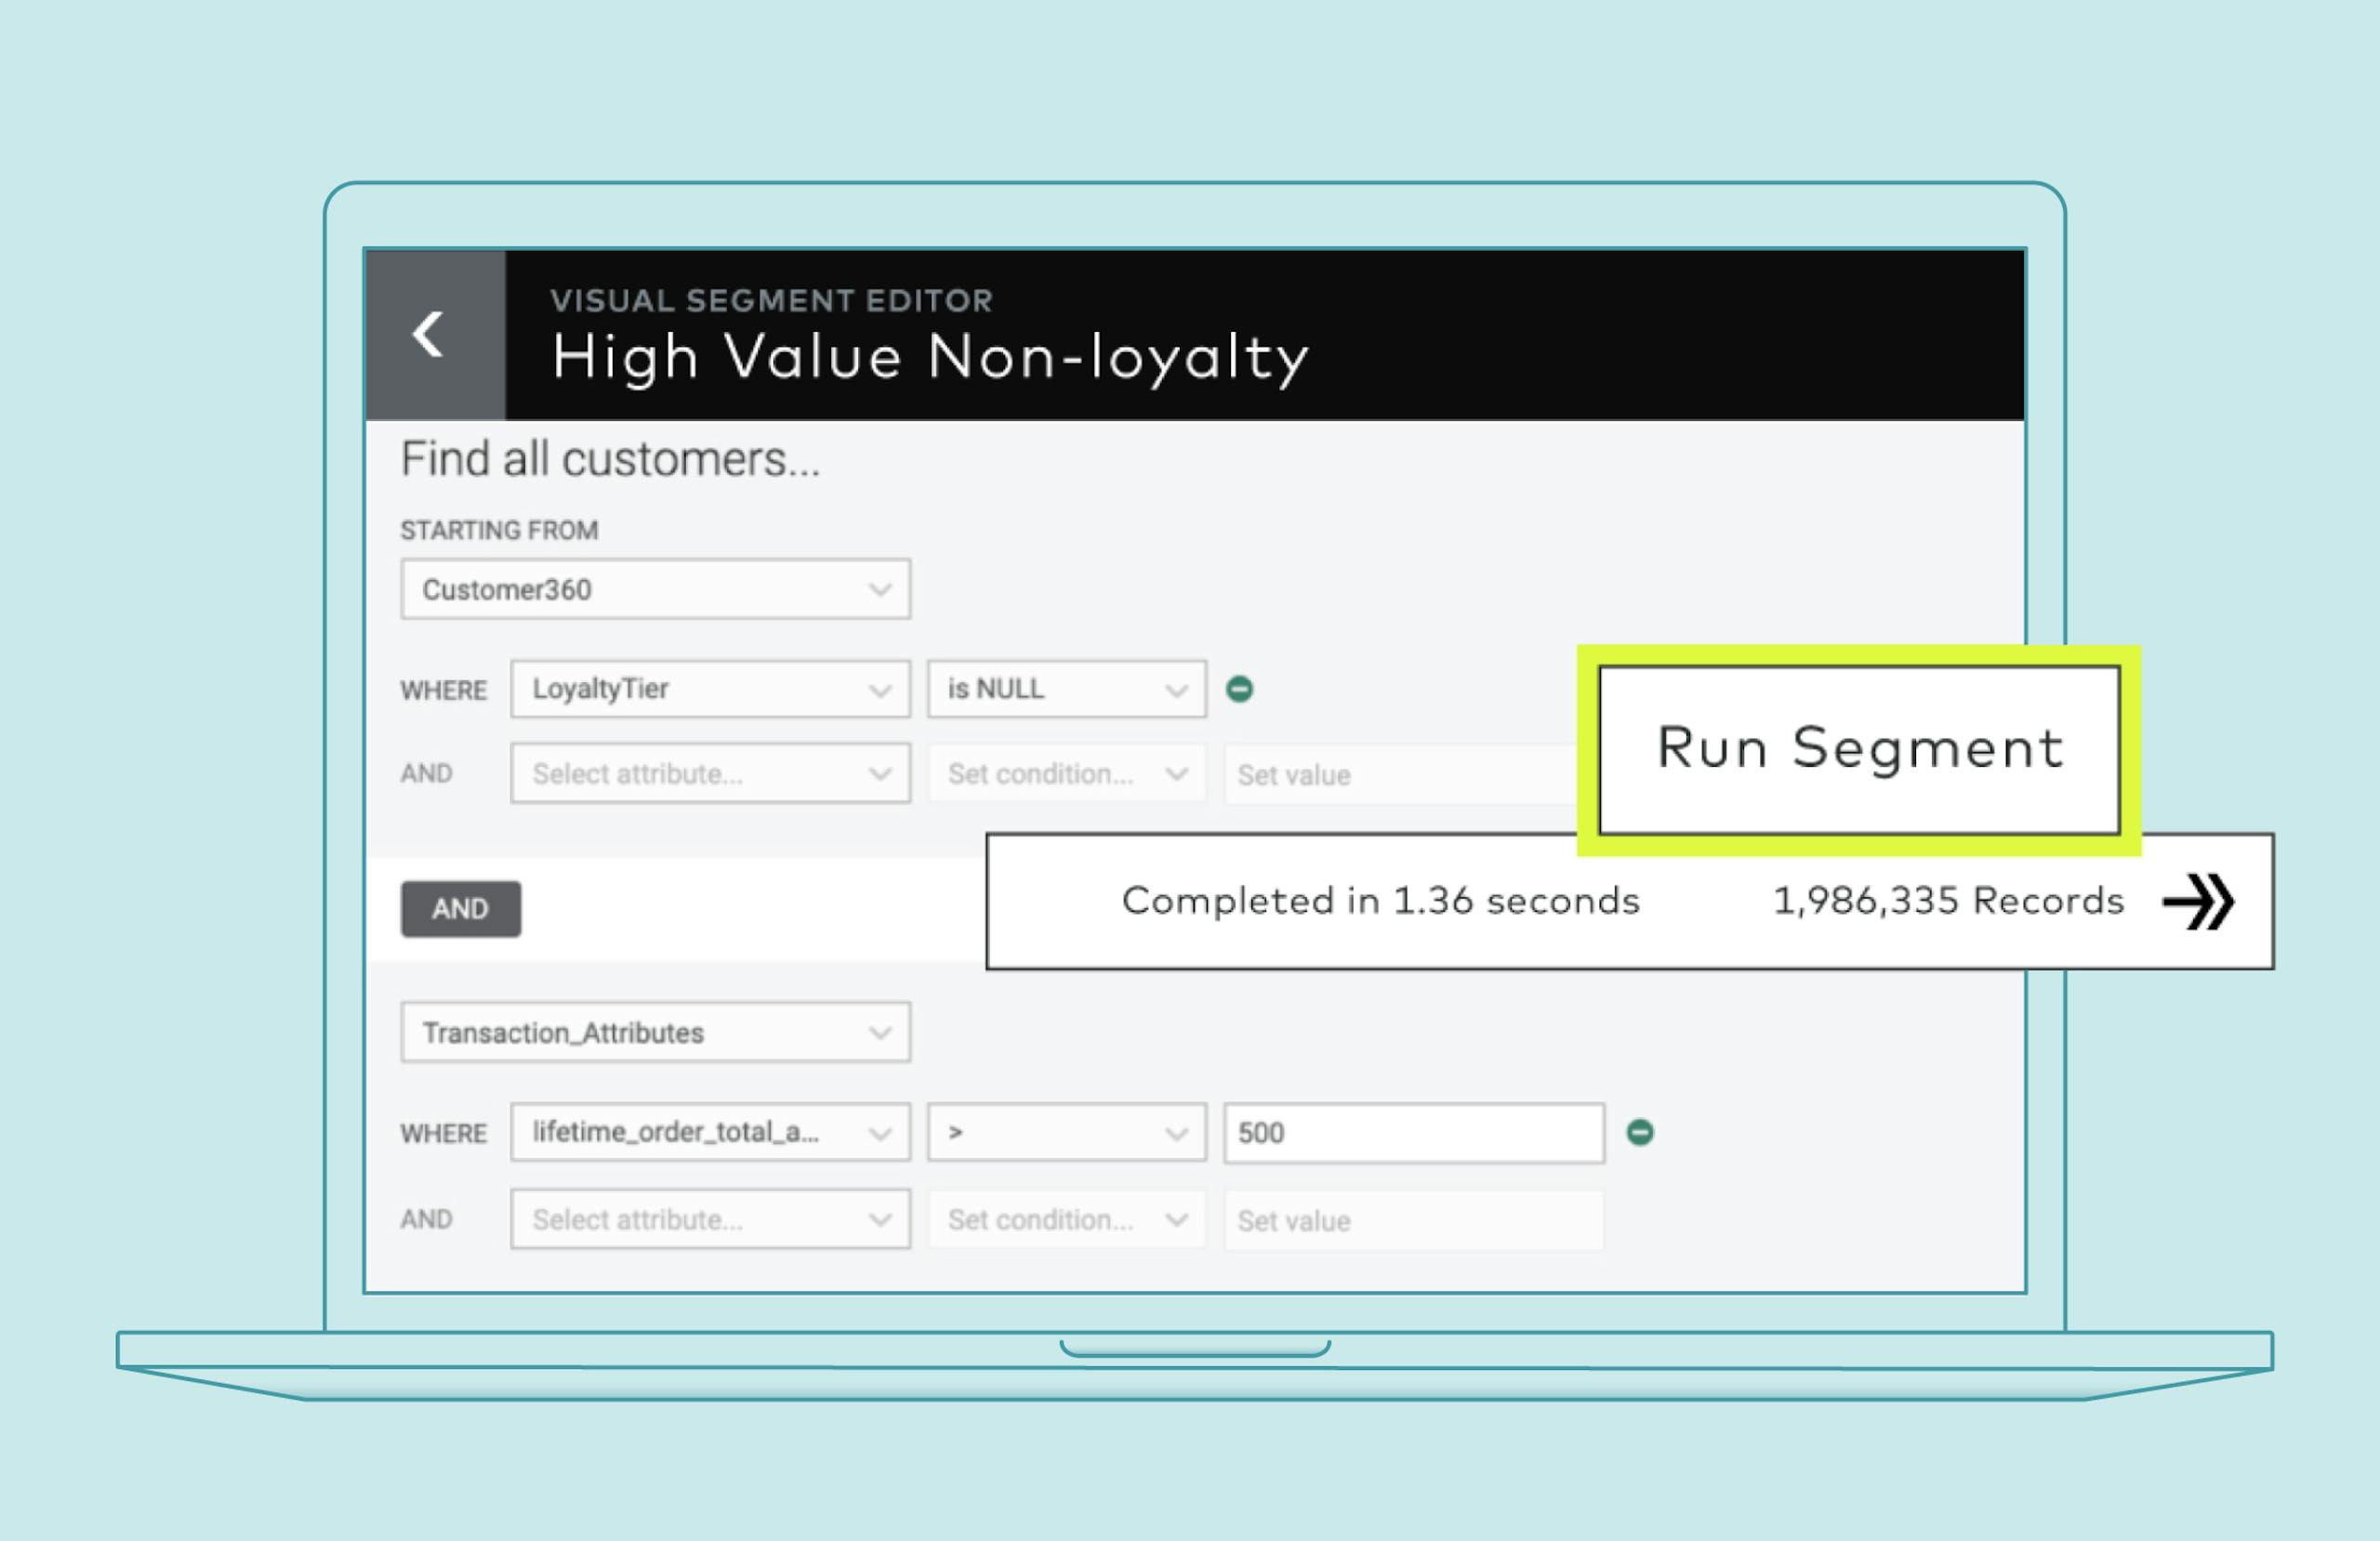Open the Customer360 starting table dropdown

click(655, 589)
